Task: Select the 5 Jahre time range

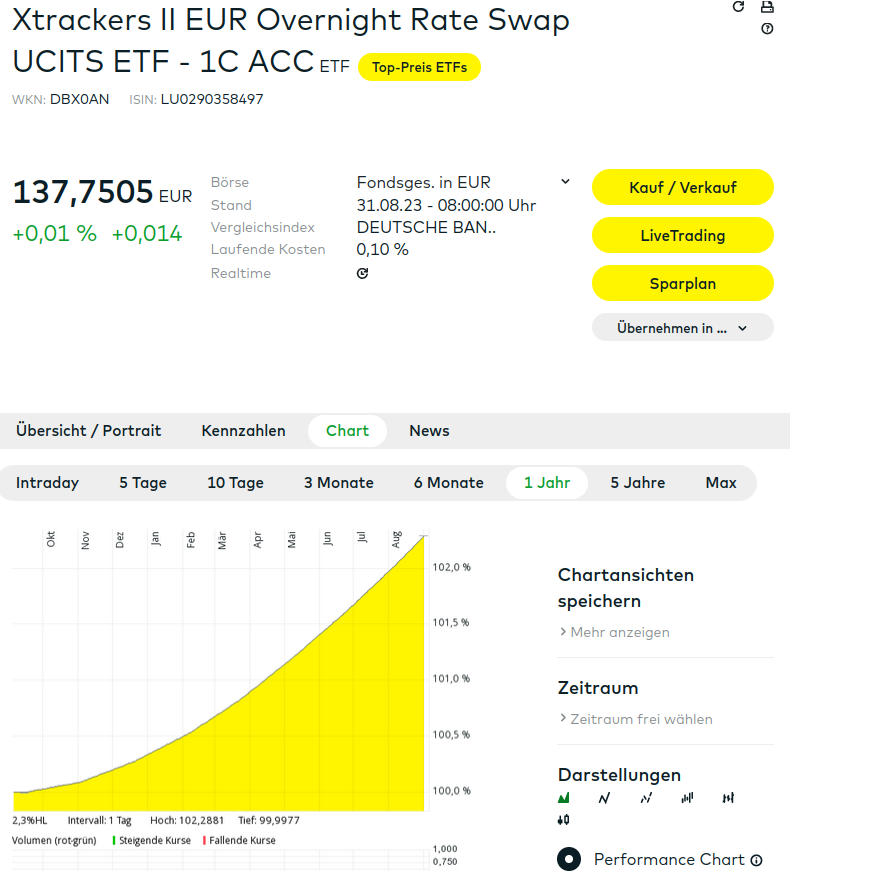Action: coord(638,483)
